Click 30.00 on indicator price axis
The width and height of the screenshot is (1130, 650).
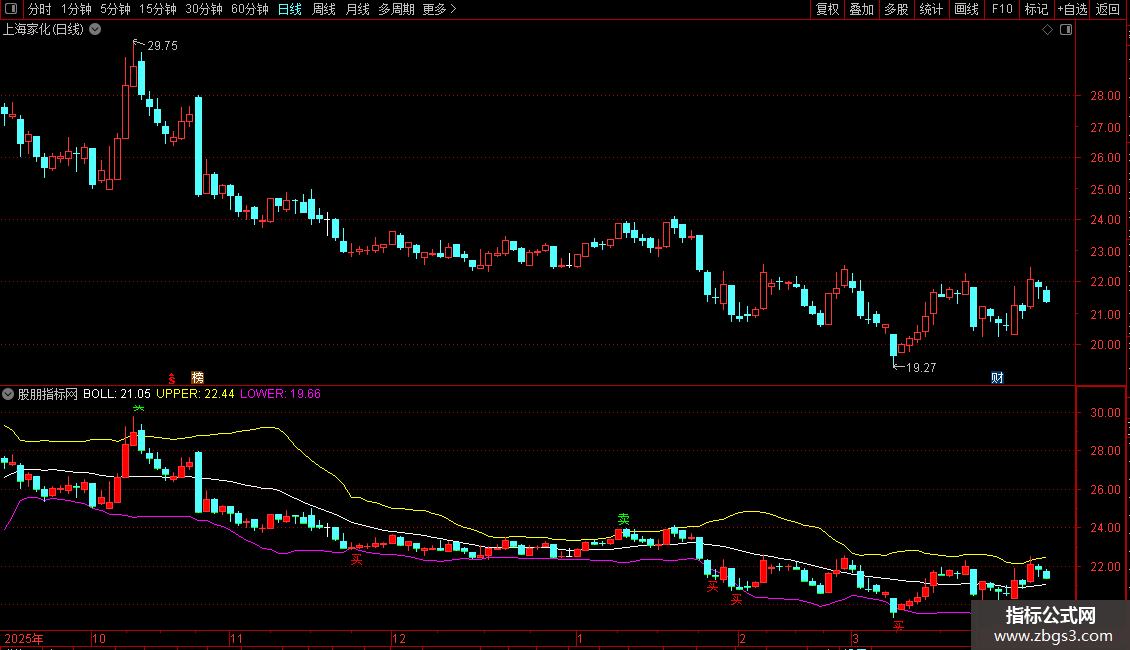click(1105, 413)
